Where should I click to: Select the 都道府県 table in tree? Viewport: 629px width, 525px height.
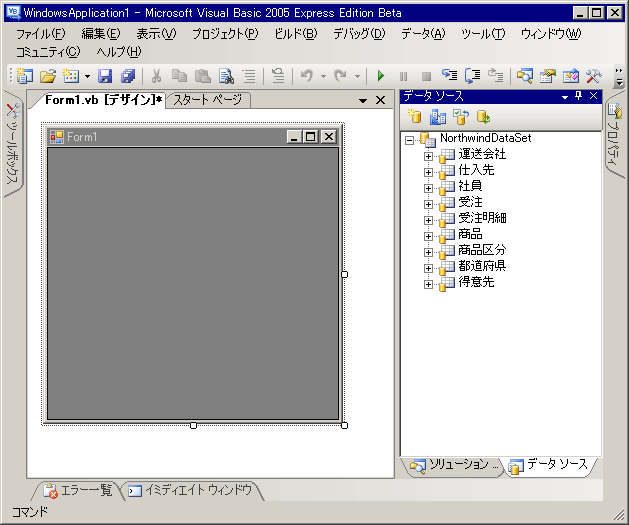tap(482, 266)
